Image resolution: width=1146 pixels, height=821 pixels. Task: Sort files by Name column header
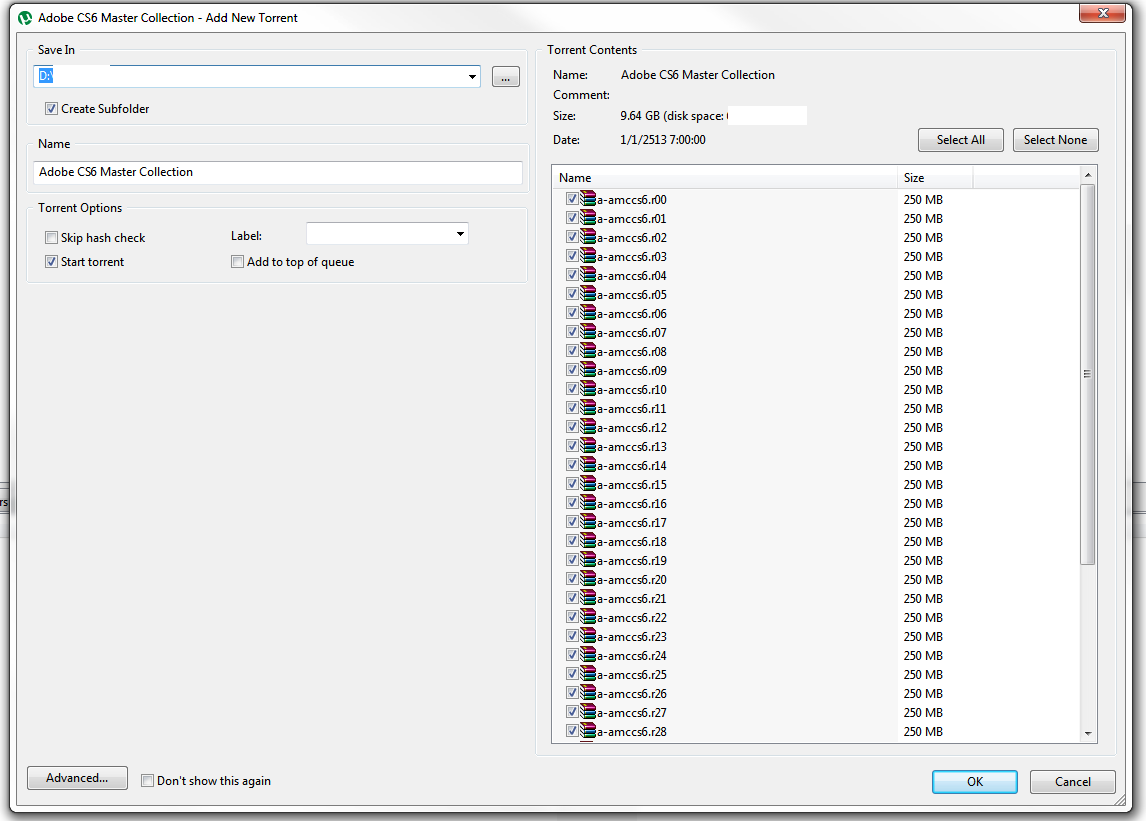(724, 178)
